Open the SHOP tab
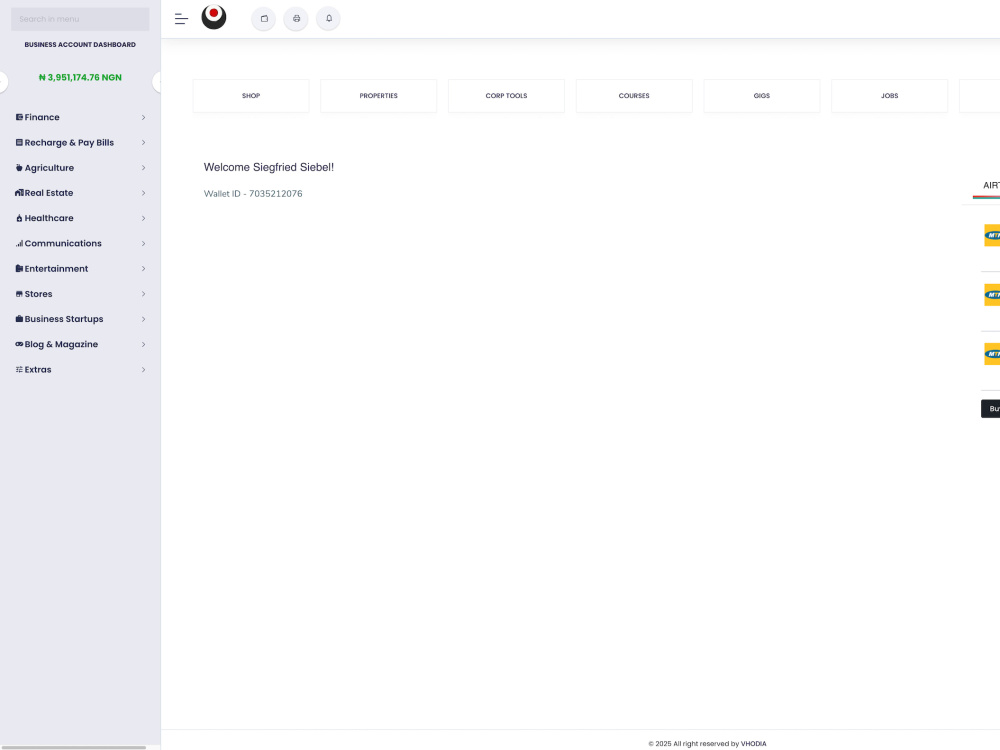Image resolution: width=1000 pixels, height=750 pixels. tap(251, 96)
